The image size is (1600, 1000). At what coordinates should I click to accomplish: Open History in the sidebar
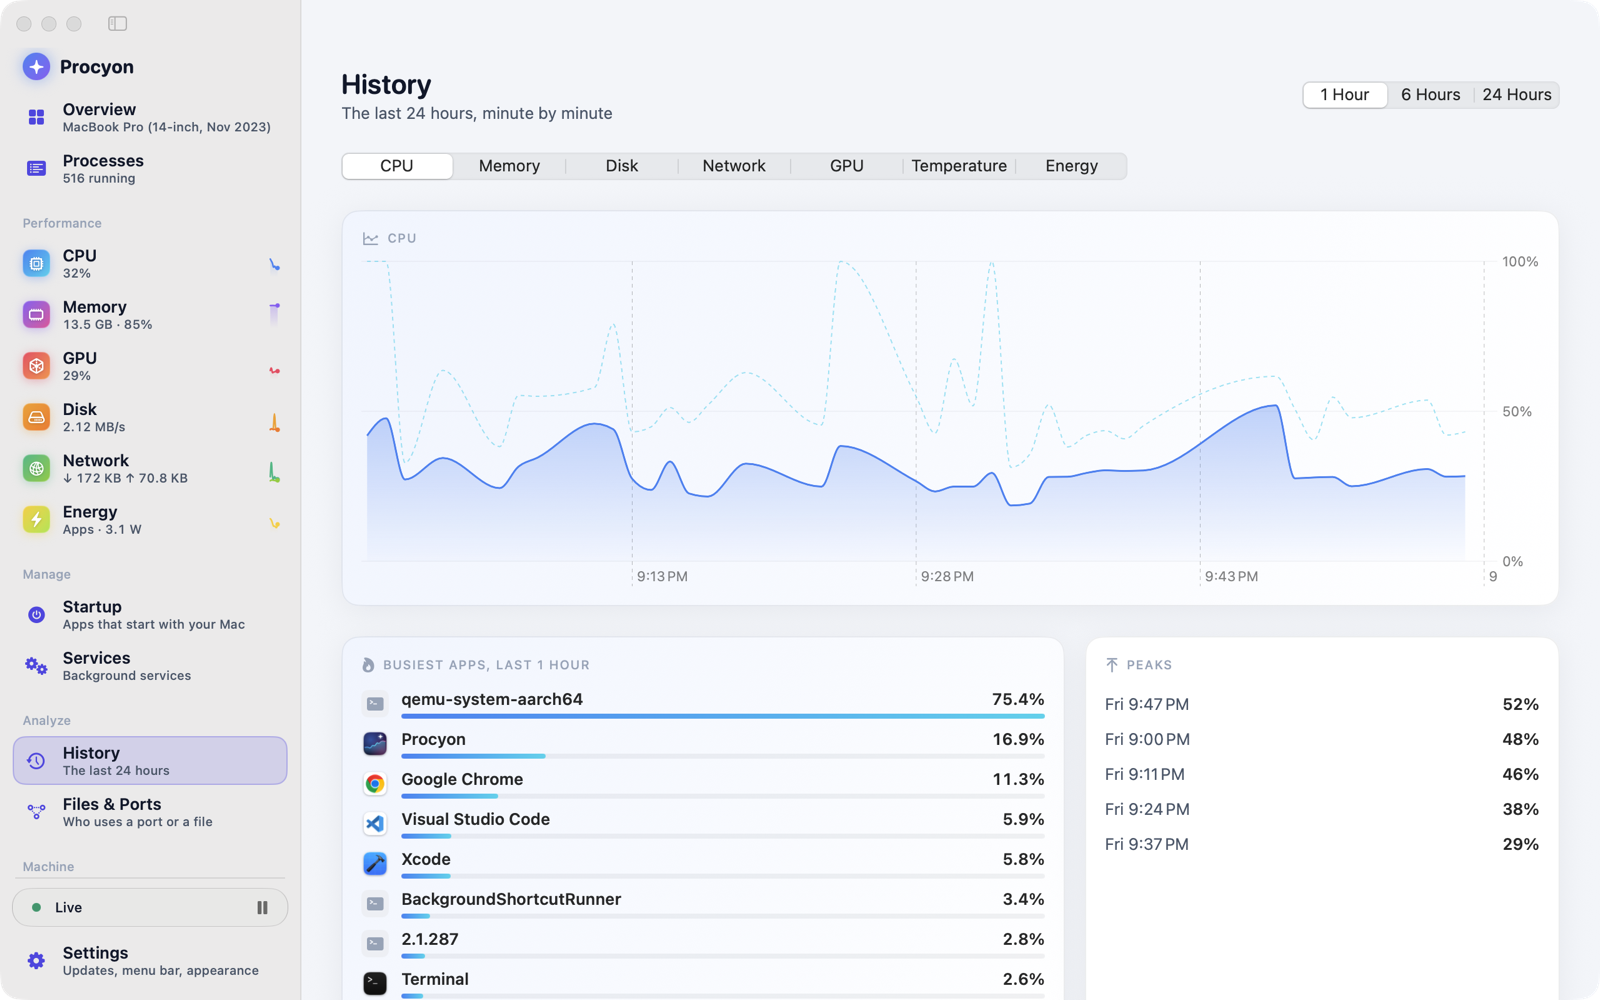(x=150, y=761)
